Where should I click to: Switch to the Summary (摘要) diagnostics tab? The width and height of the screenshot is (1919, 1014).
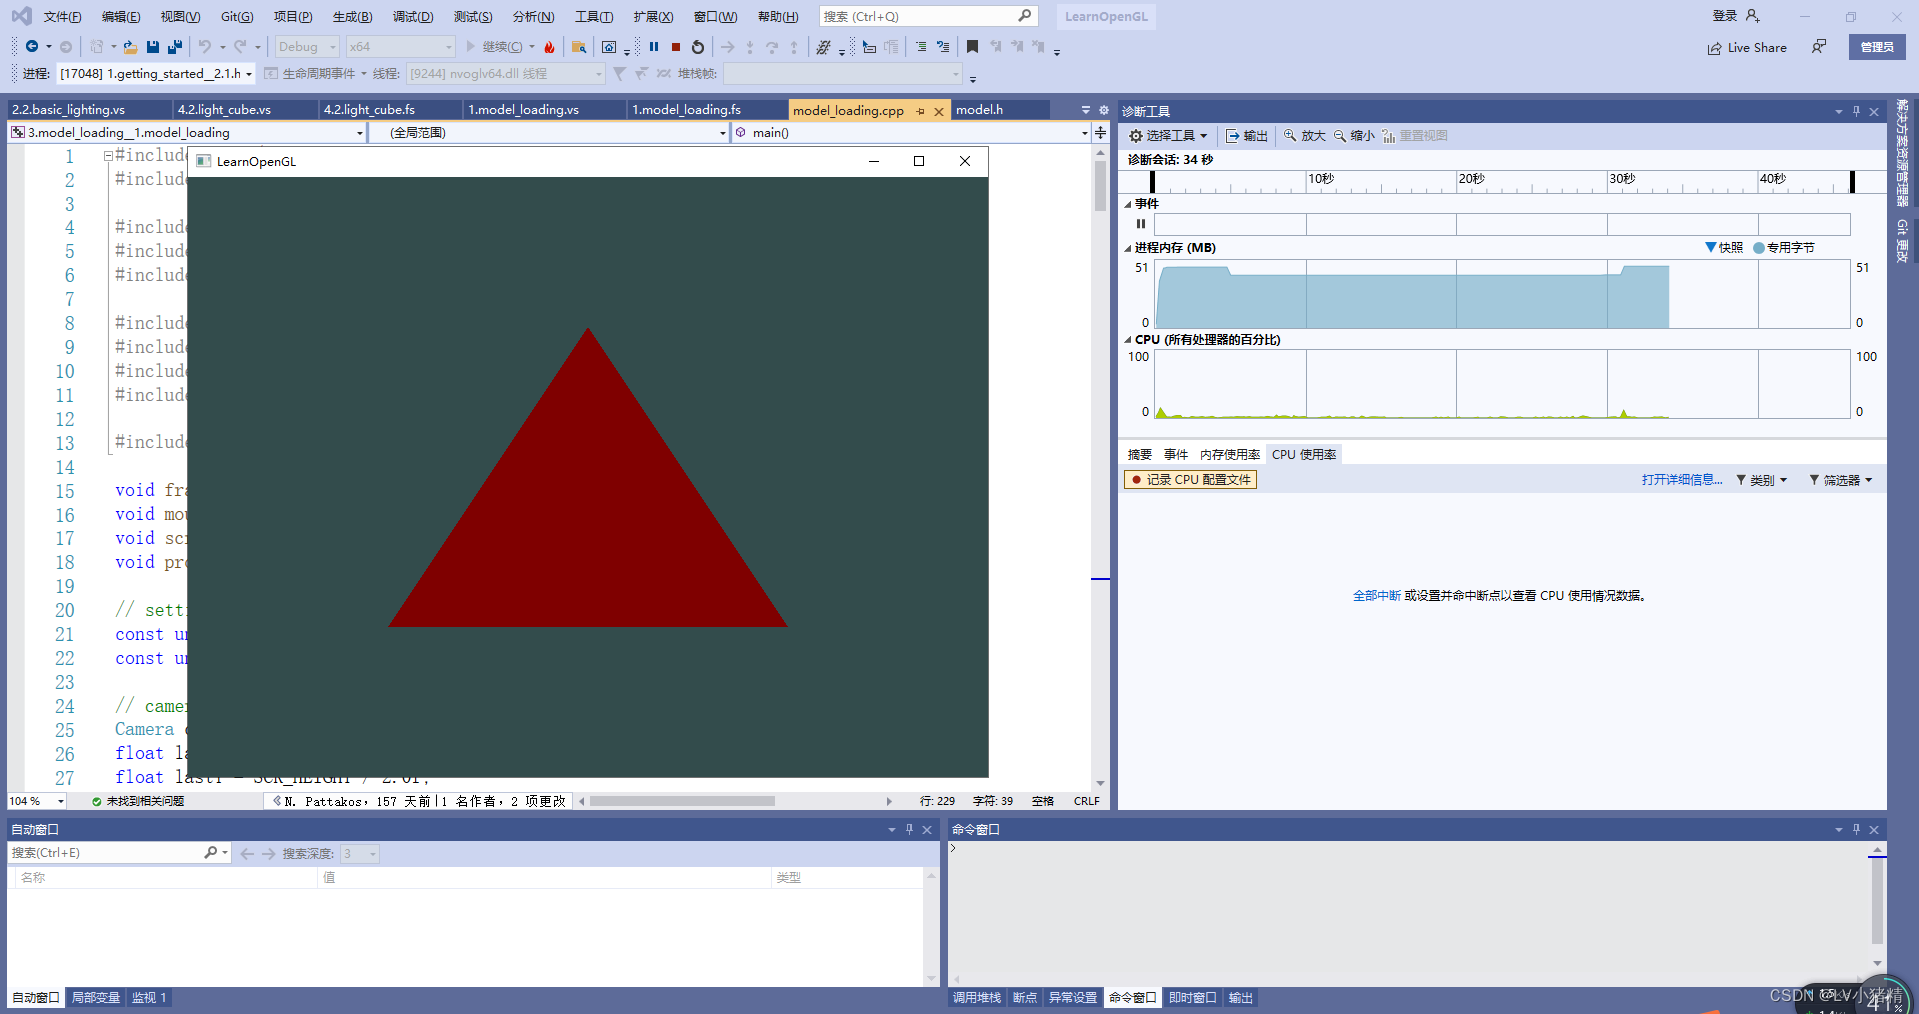click(x=1140, y=454)
